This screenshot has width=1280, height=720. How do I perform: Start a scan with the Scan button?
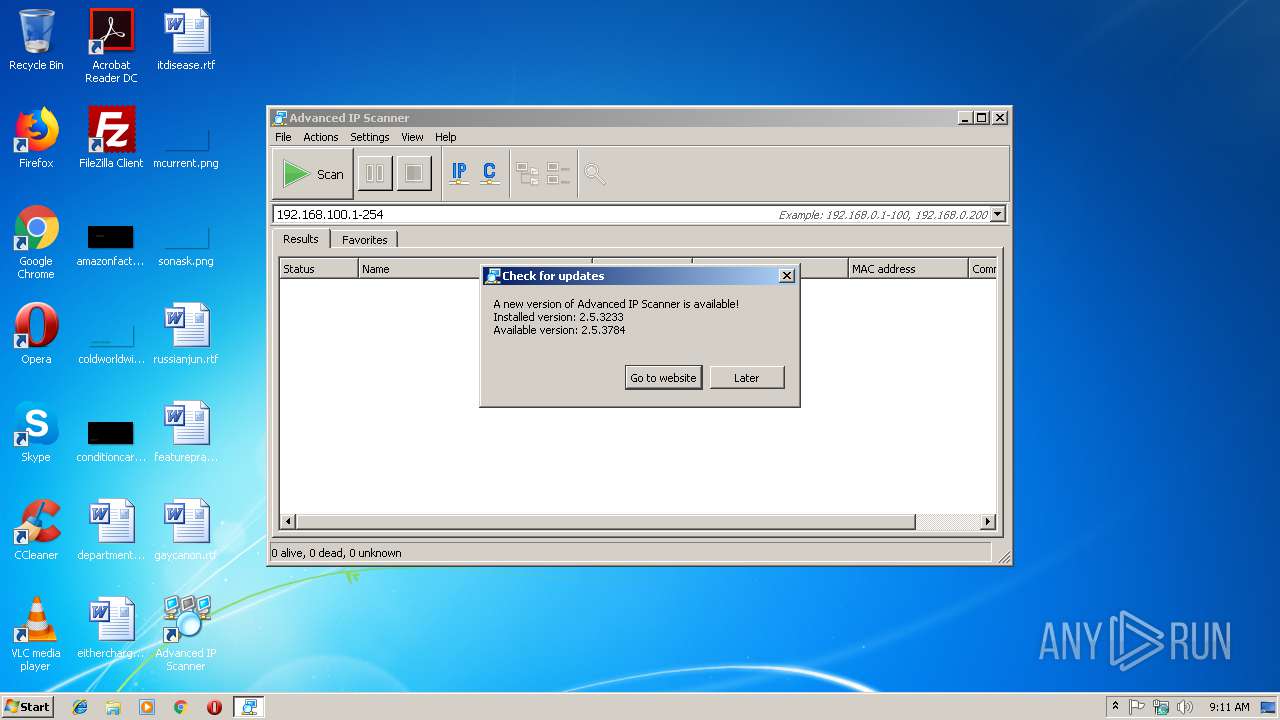point(313,174)
